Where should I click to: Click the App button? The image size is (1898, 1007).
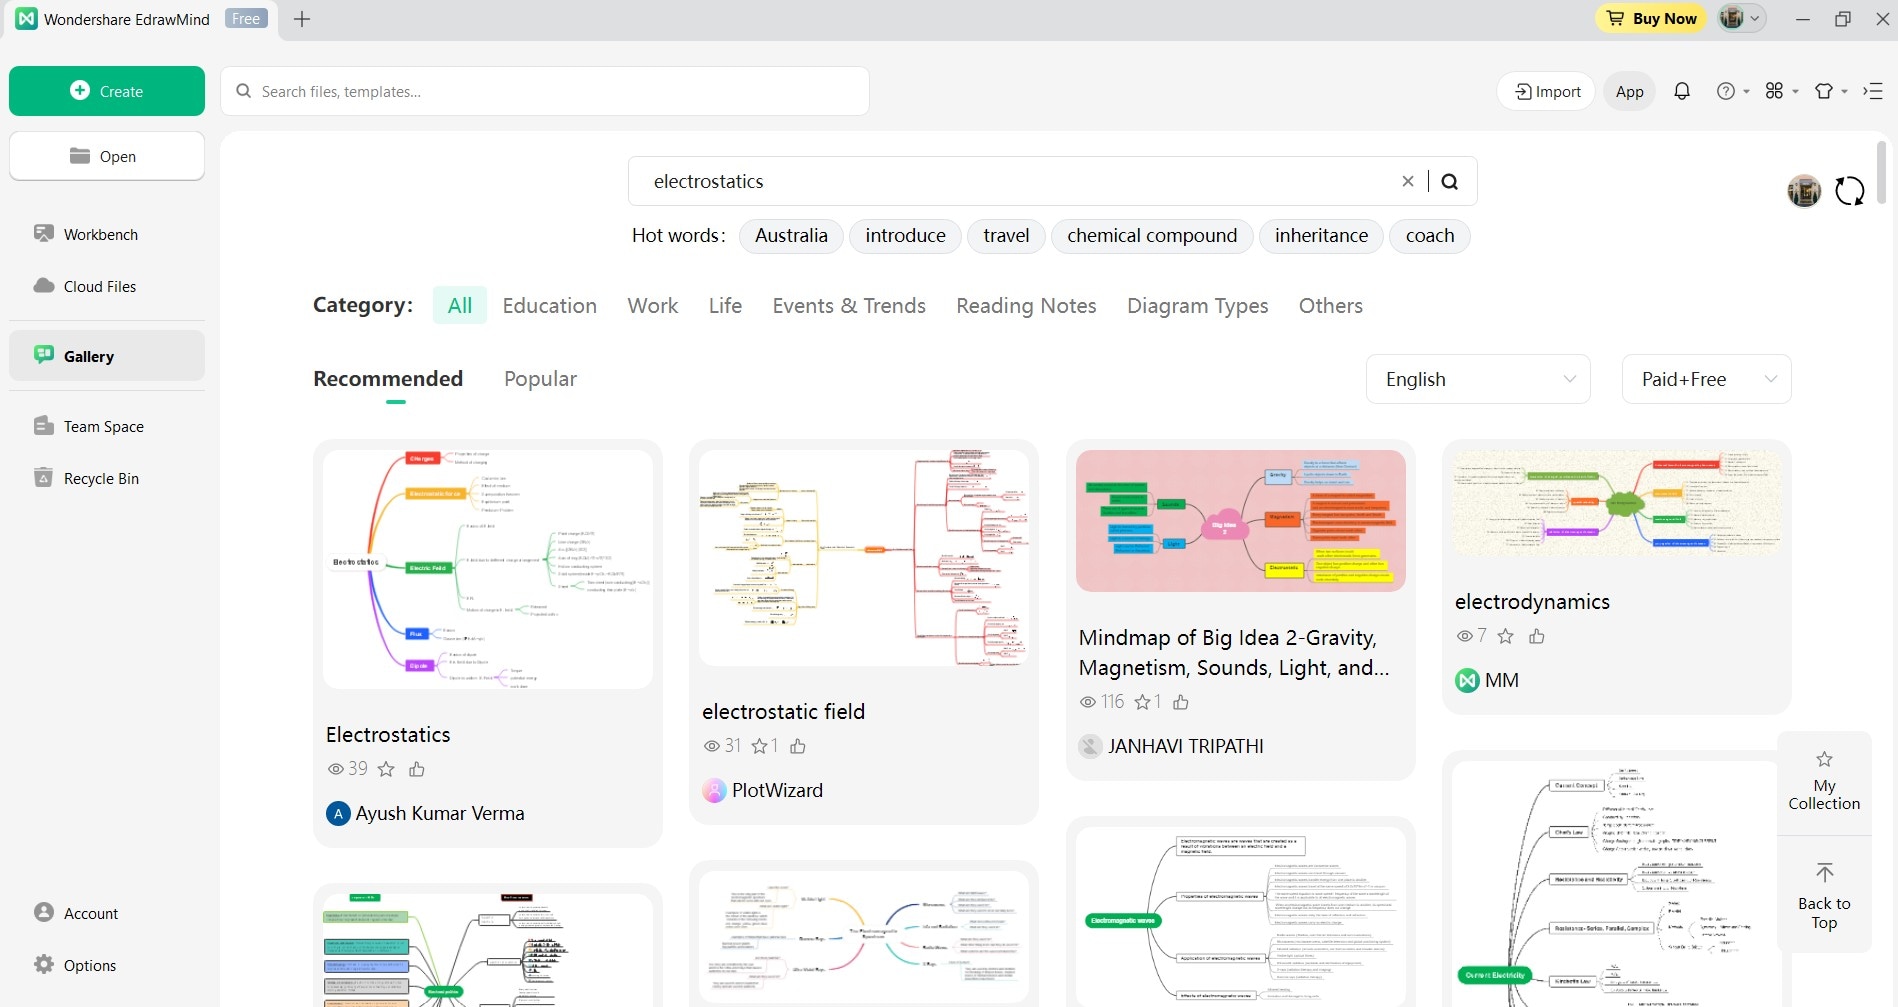1629,91
